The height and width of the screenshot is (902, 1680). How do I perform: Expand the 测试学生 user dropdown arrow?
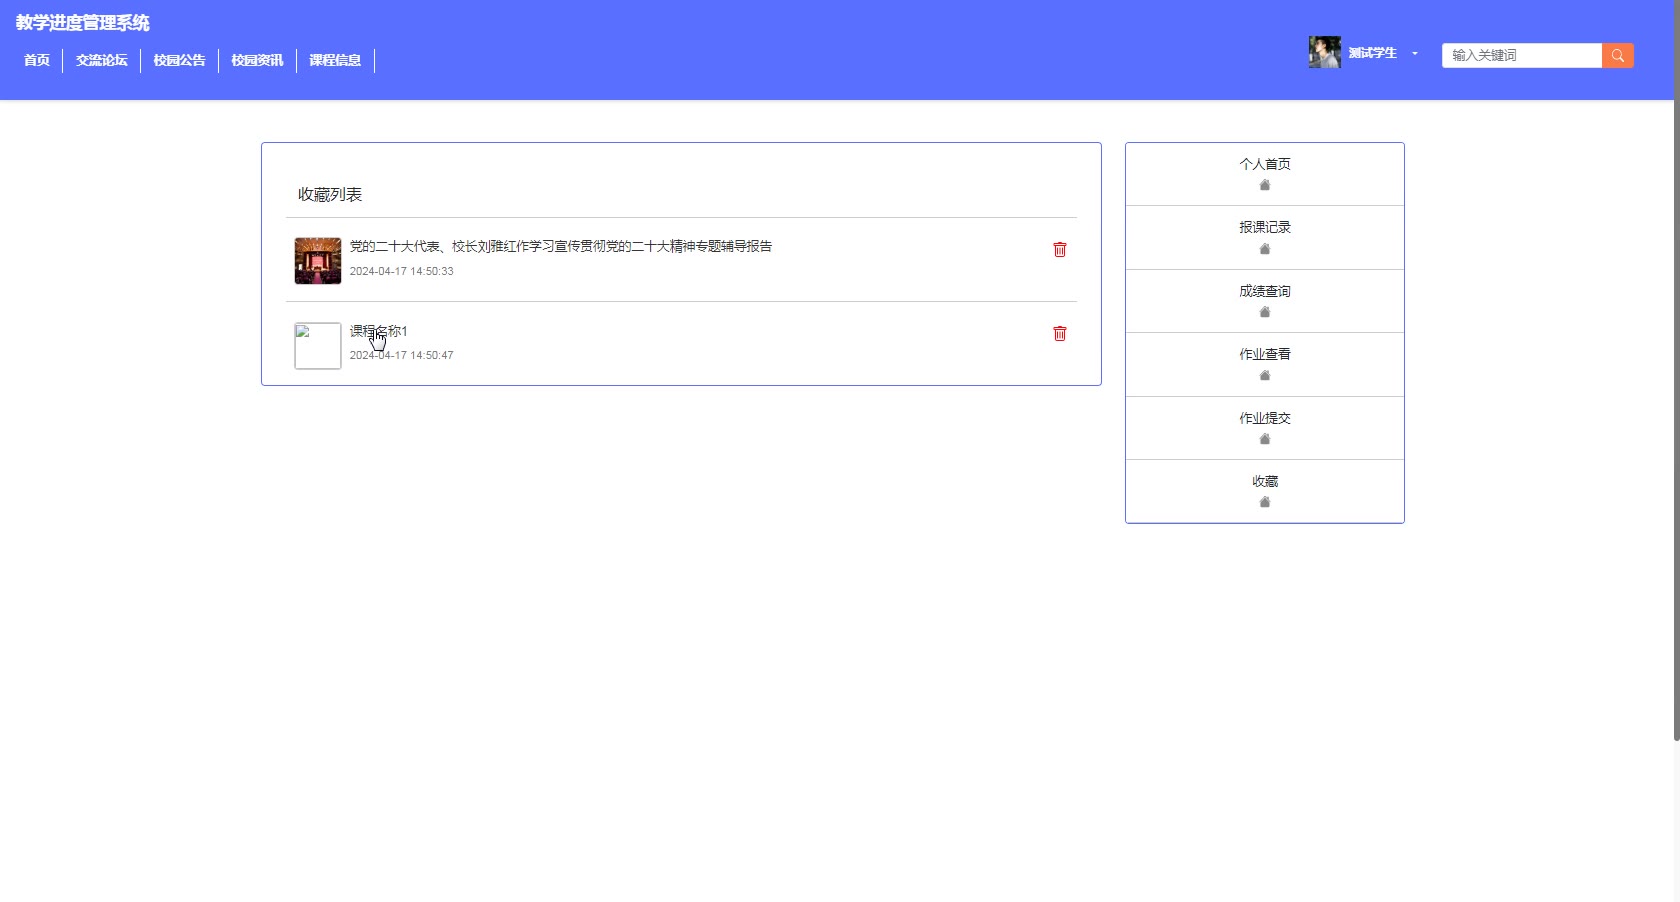[x=1415, y=54]
